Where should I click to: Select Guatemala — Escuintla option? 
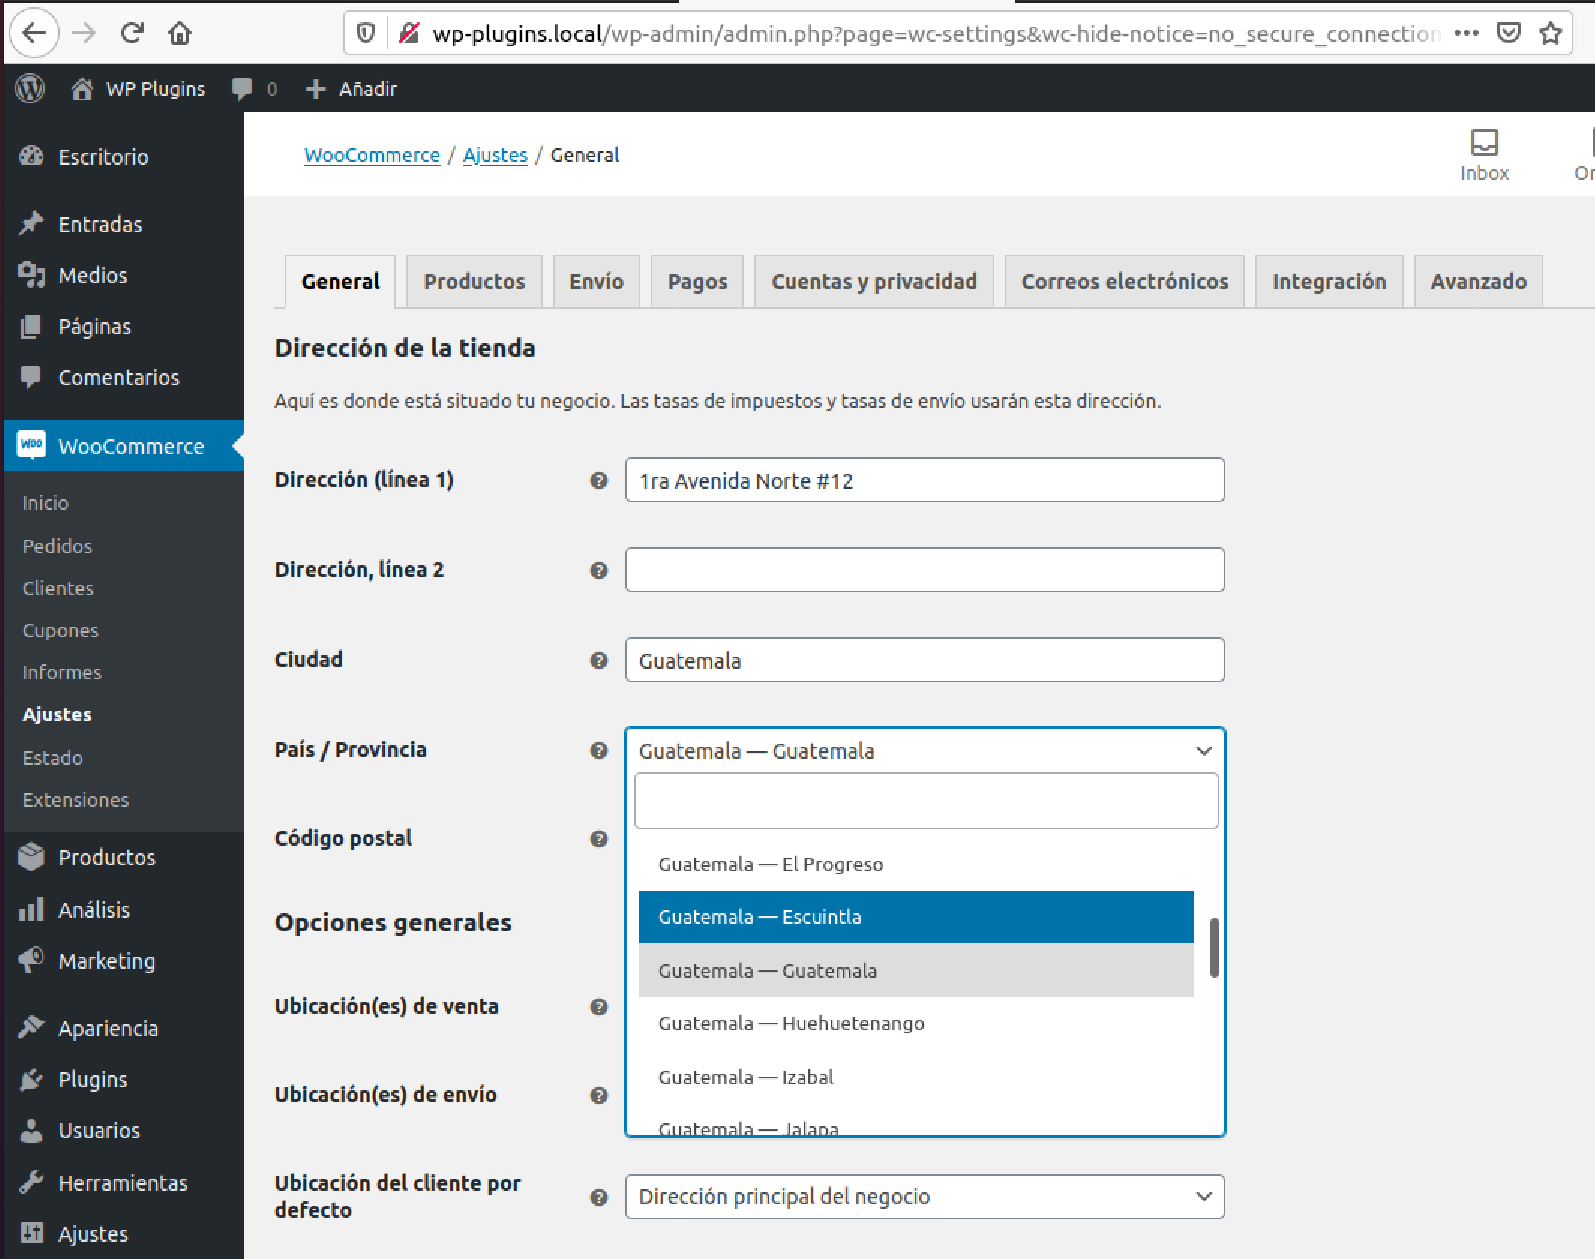(x=916, y=917)
